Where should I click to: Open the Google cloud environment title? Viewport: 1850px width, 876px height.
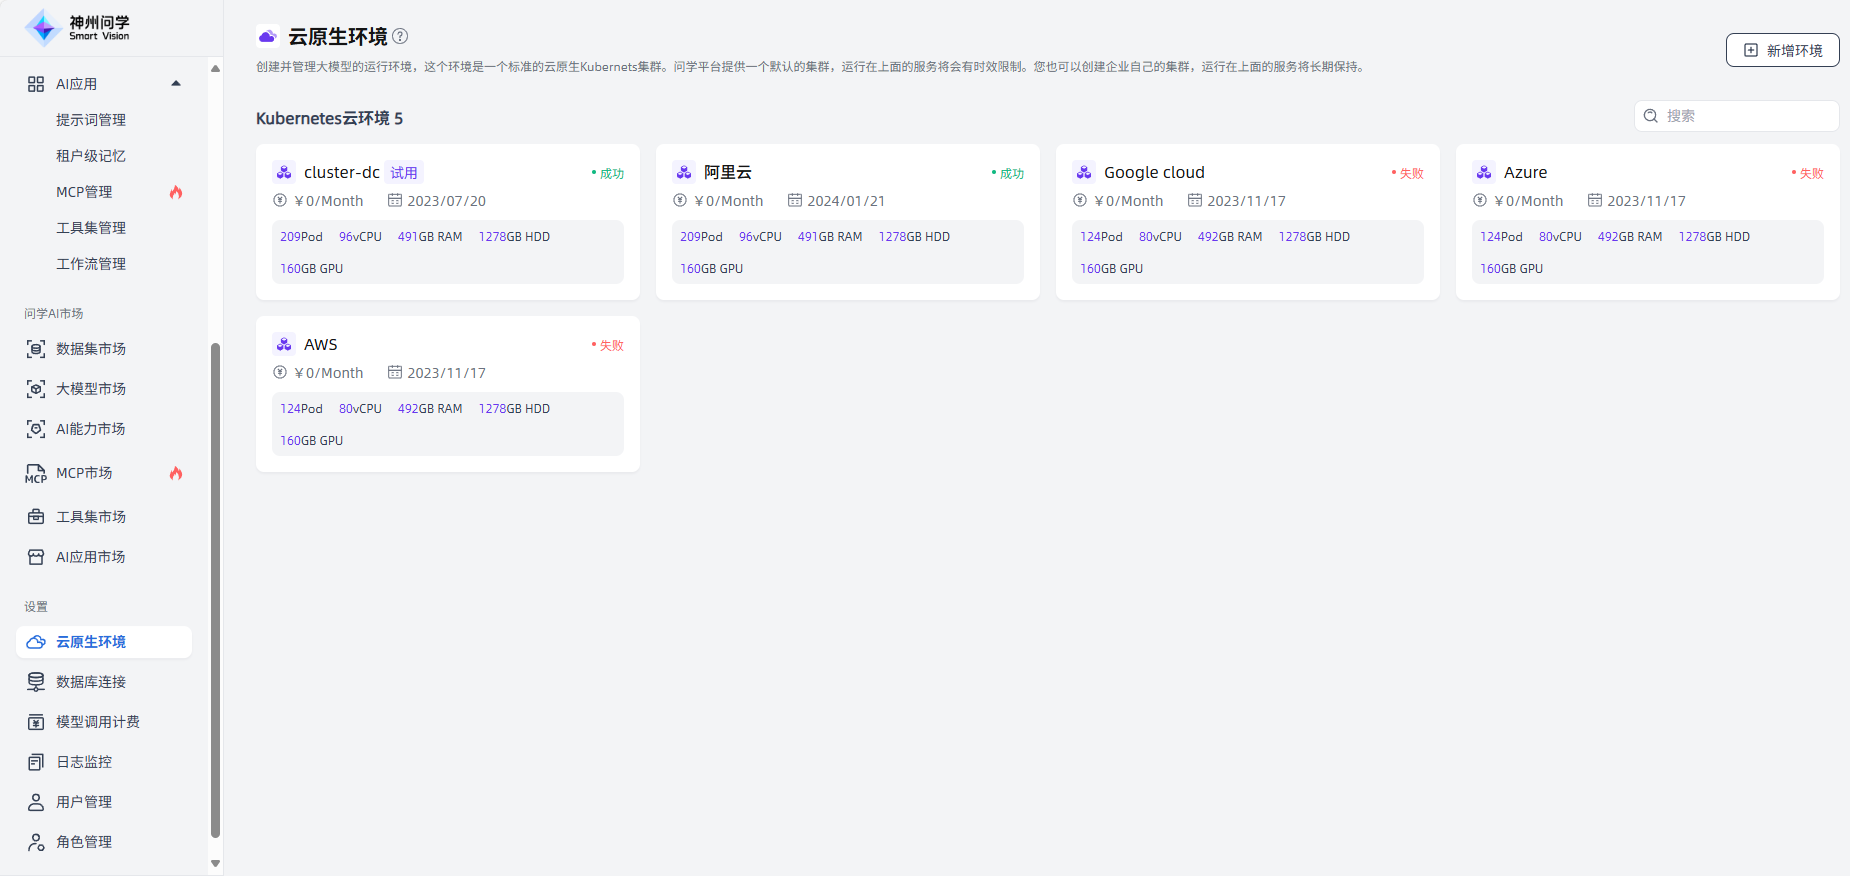[1154, 172]
